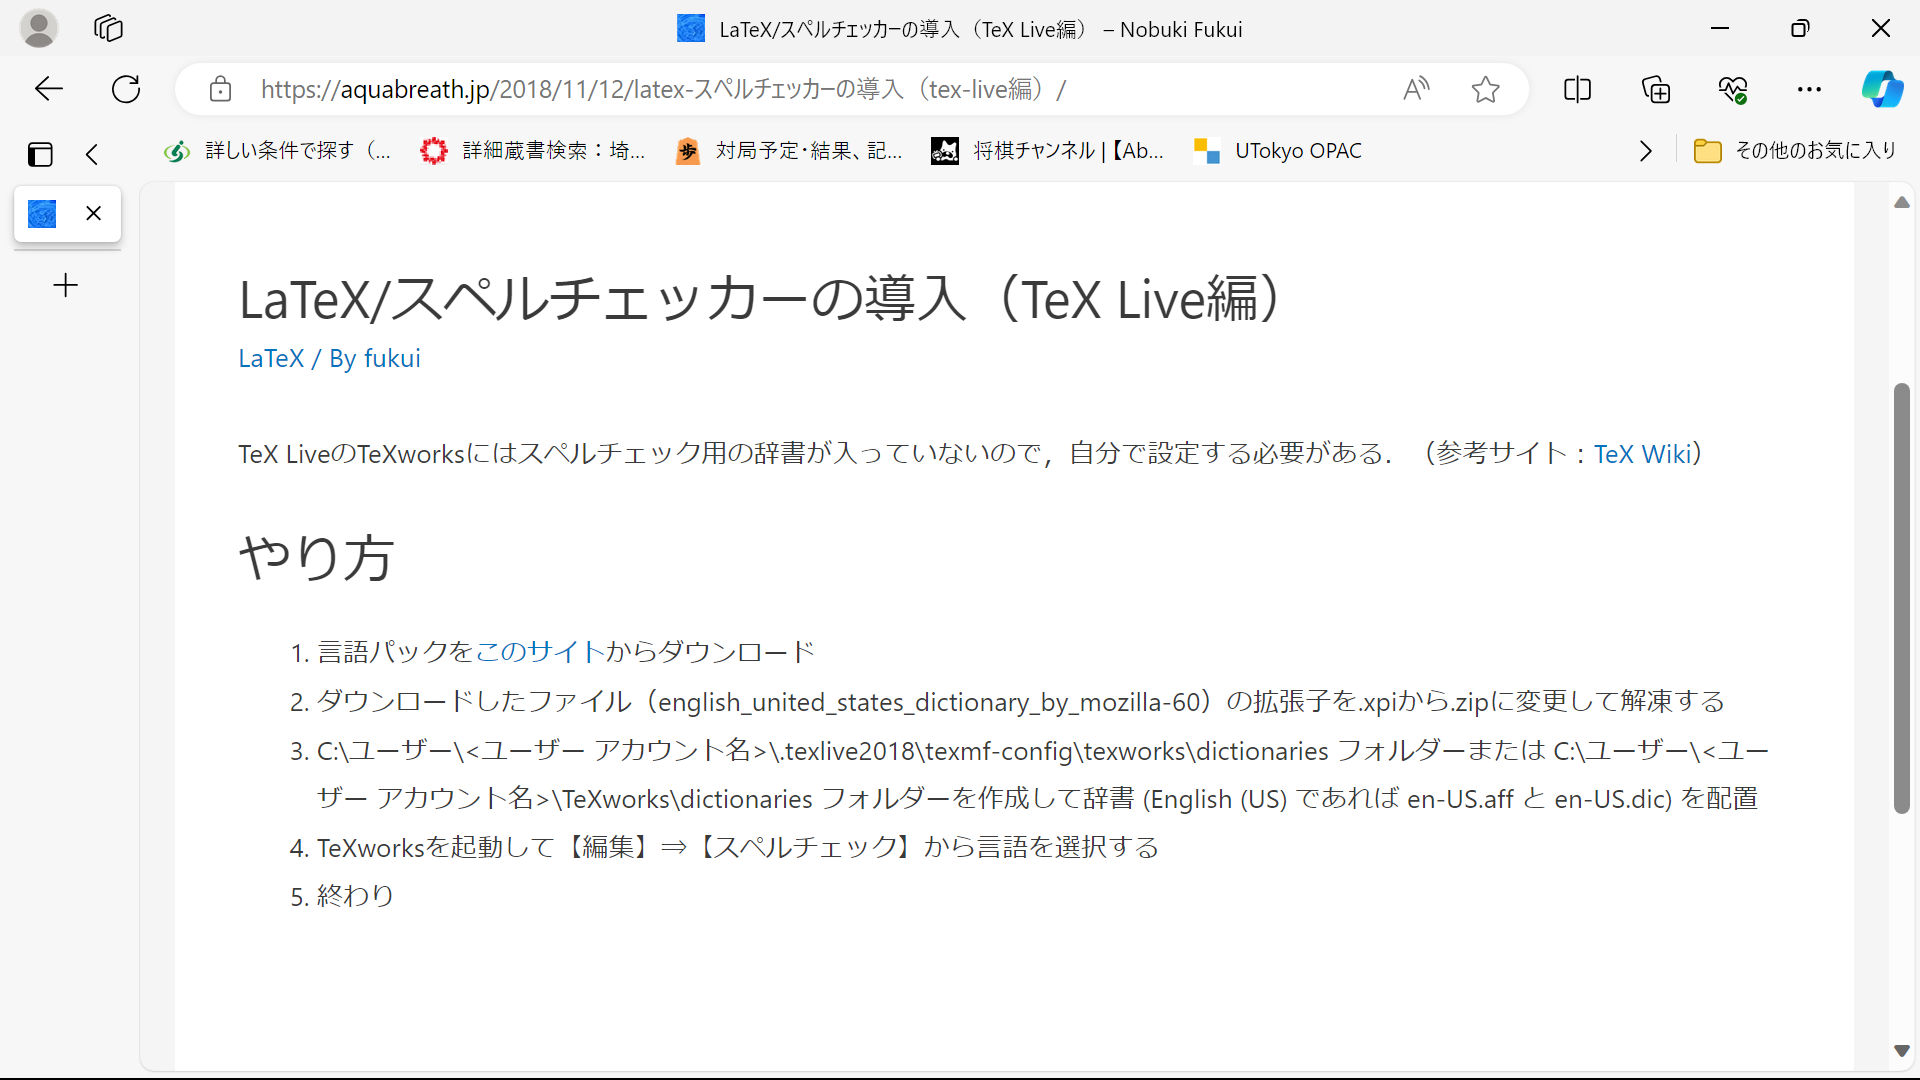Open このサイト download link
The width and height of the screenshot is (1920, 1080).
click(x=540, y=652)
